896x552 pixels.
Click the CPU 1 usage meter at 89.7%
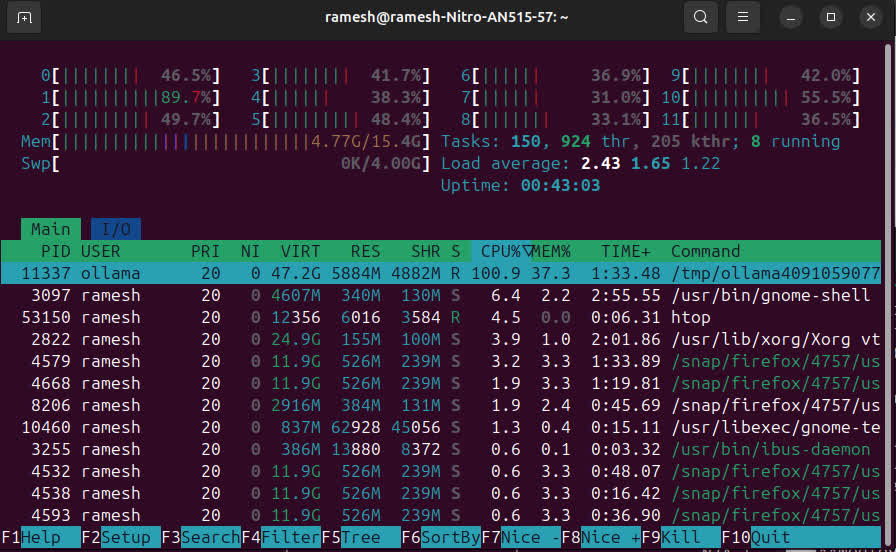[130, 98]
